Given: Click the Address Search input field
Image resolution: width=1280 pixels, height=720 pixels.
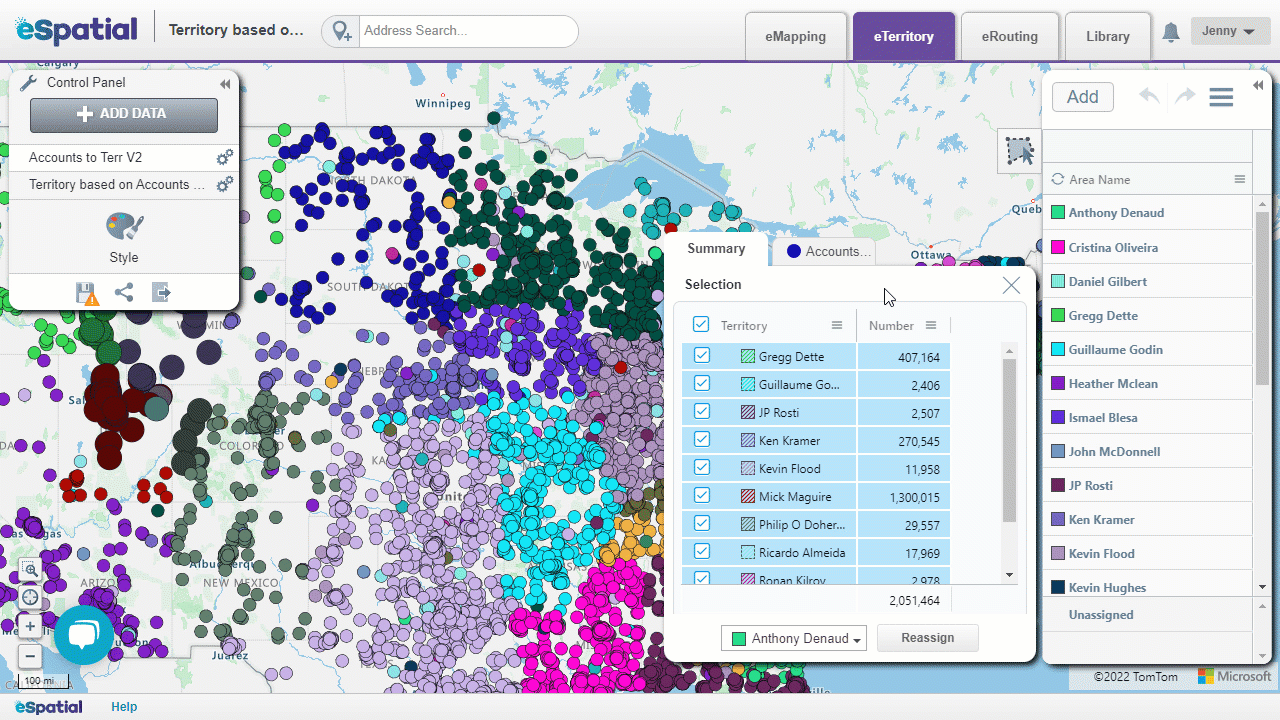Looking at the screenshot, I should [468, 31].
